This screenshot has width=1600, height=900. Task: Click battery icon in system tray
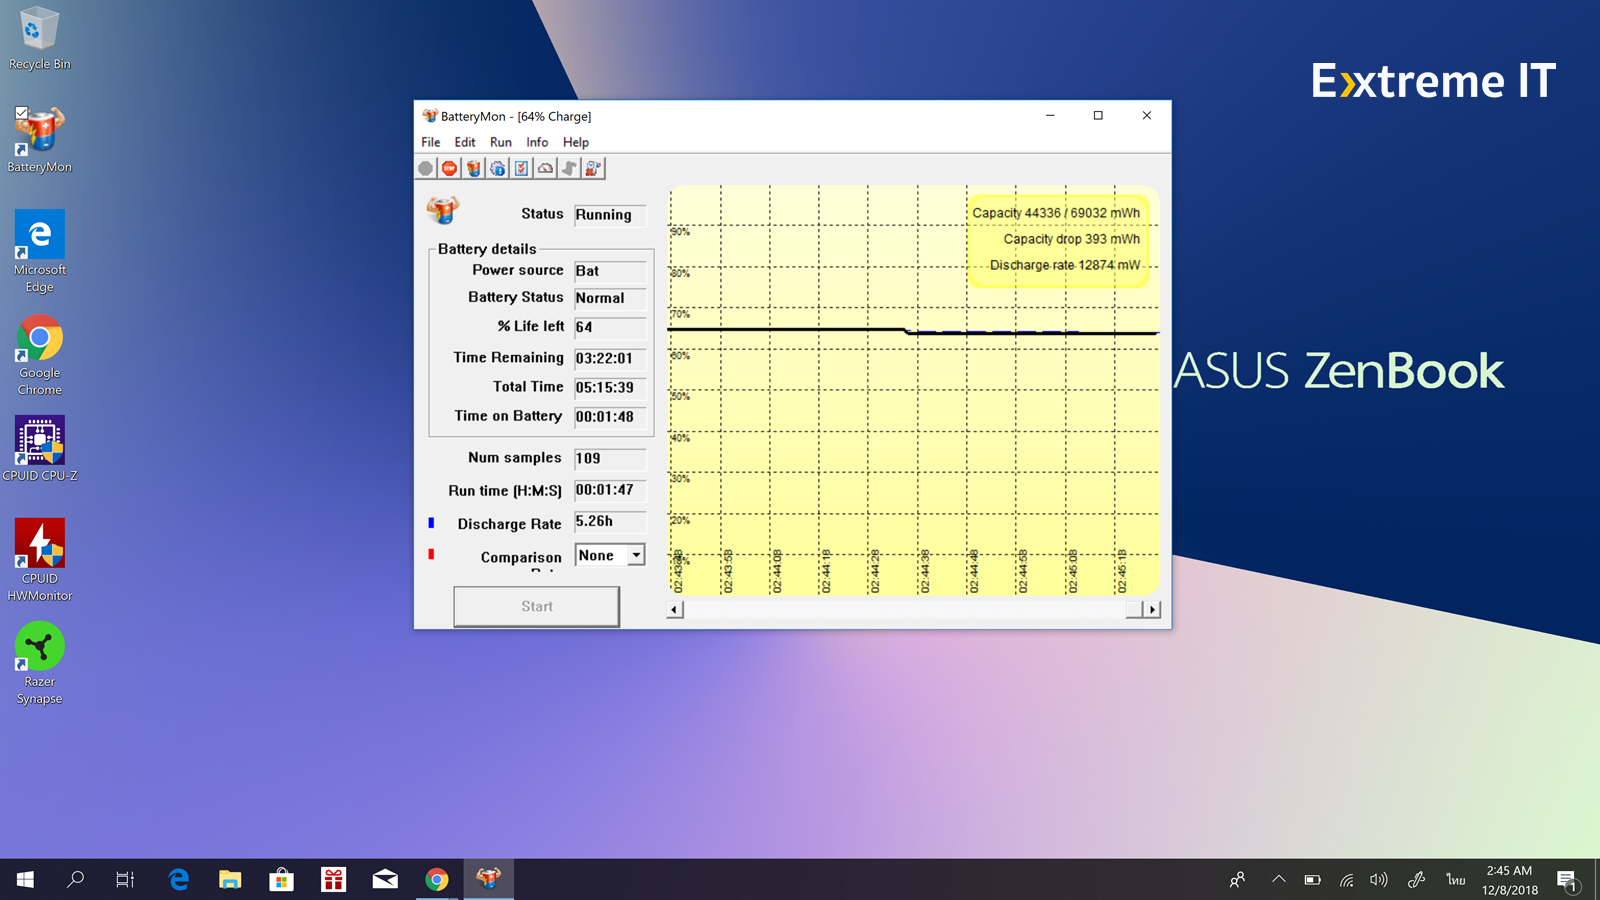tap(1313, 880)
